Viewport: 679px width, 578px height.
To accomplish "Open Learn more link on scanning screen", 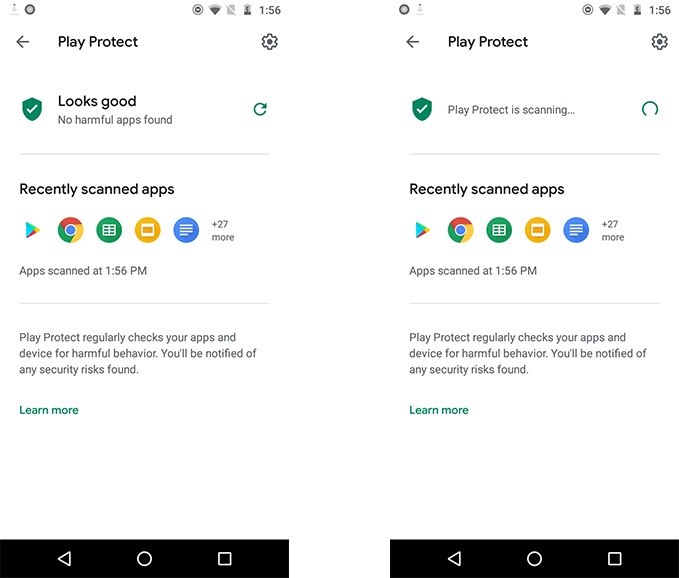I will (x=439, y=410).
